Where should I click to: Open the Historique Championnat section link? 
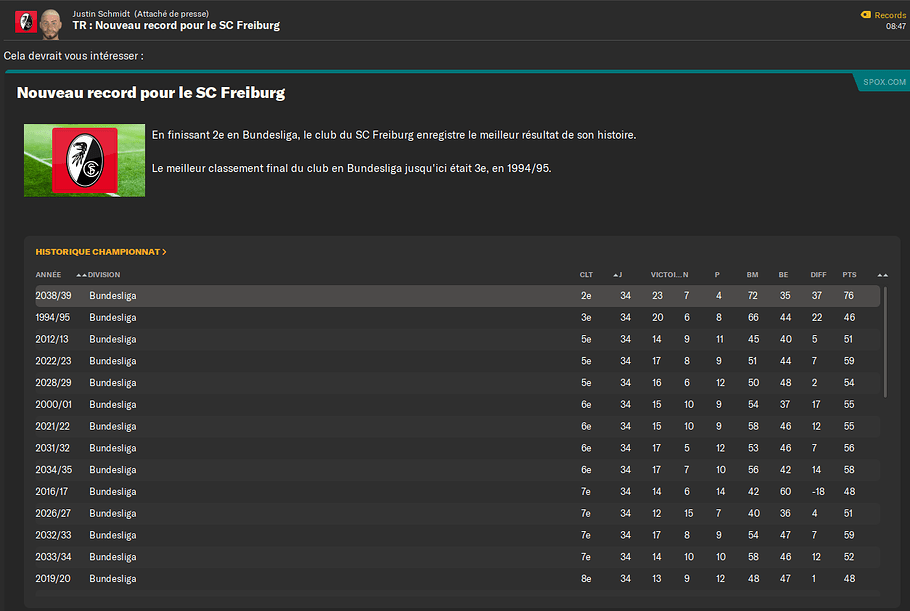pos(97,252)
